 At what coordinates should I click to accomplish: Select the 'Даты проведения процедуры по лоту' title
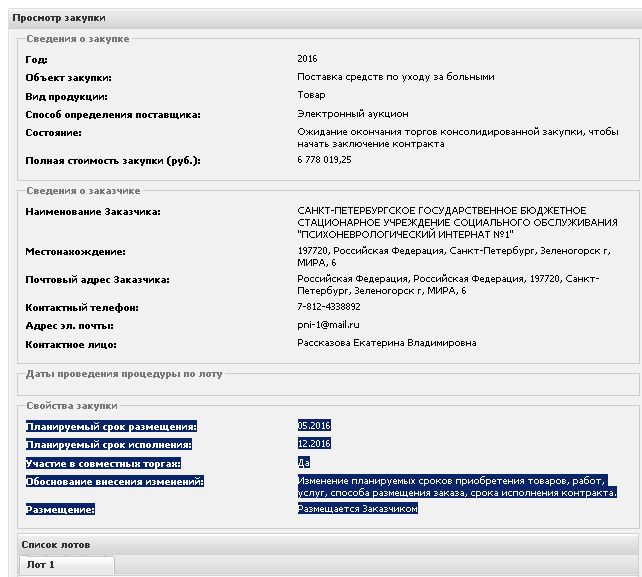[x=124, y=374]
